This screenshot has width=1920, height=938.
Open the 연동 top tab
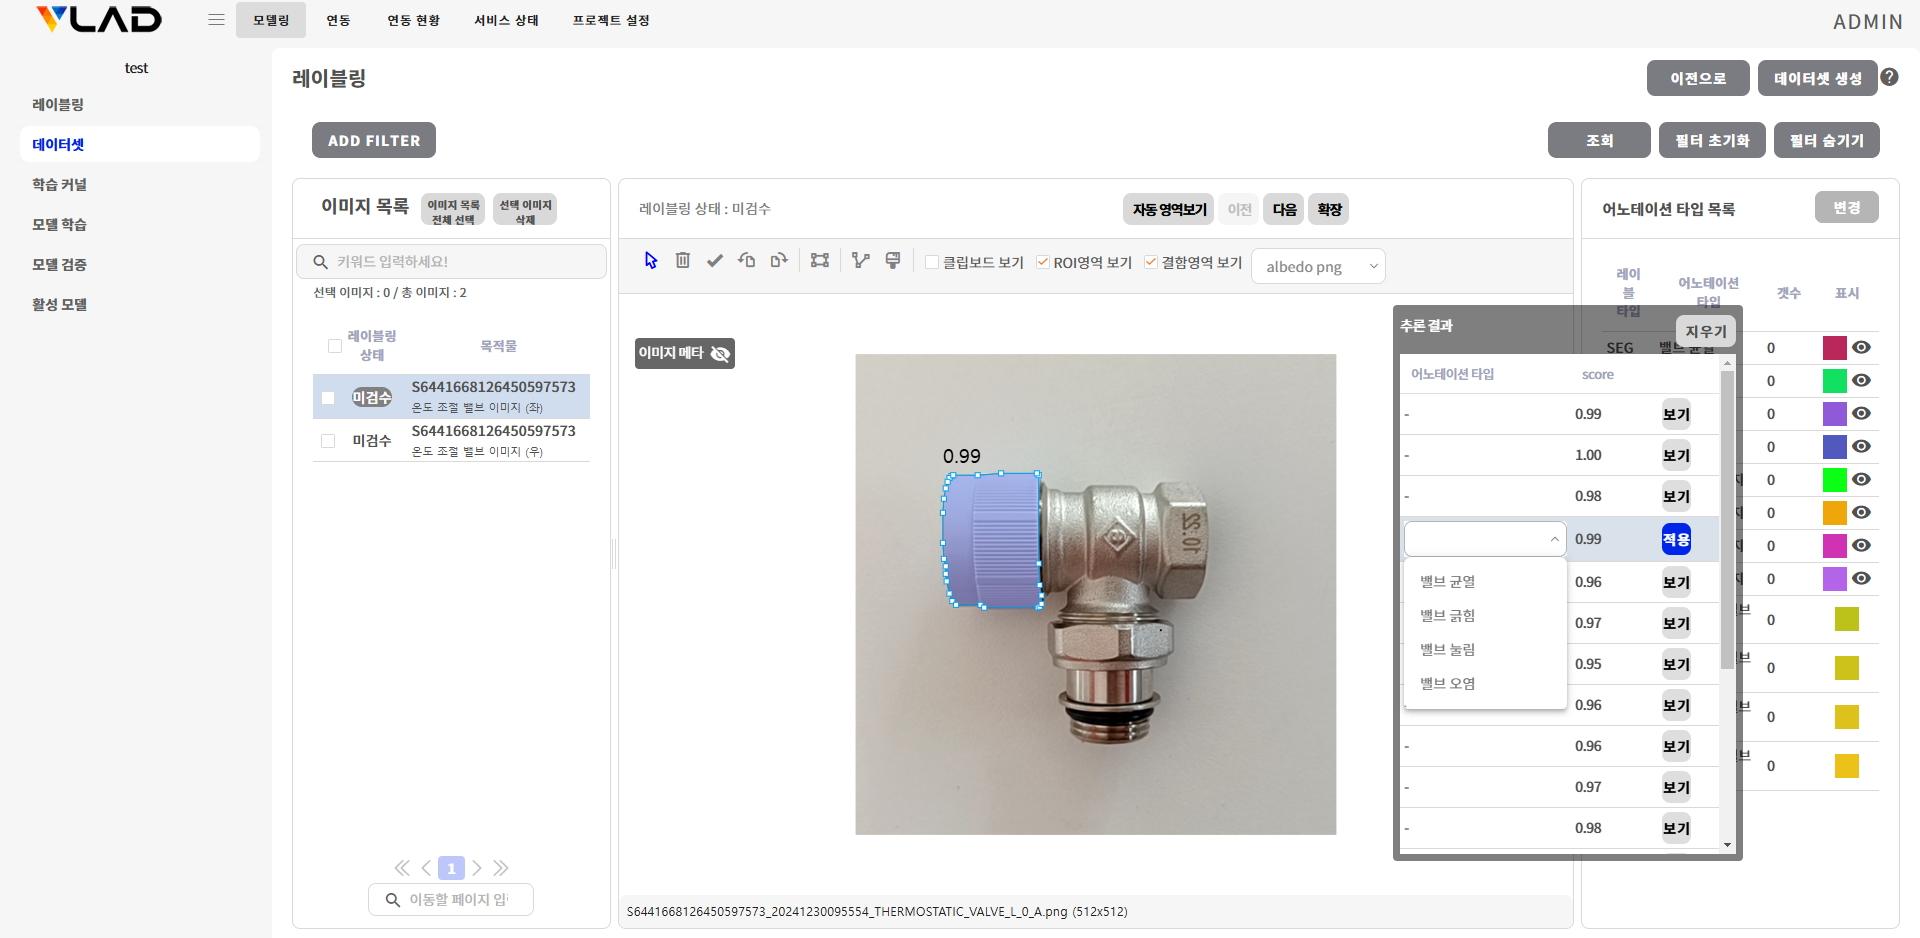click(x=338, y=20)
